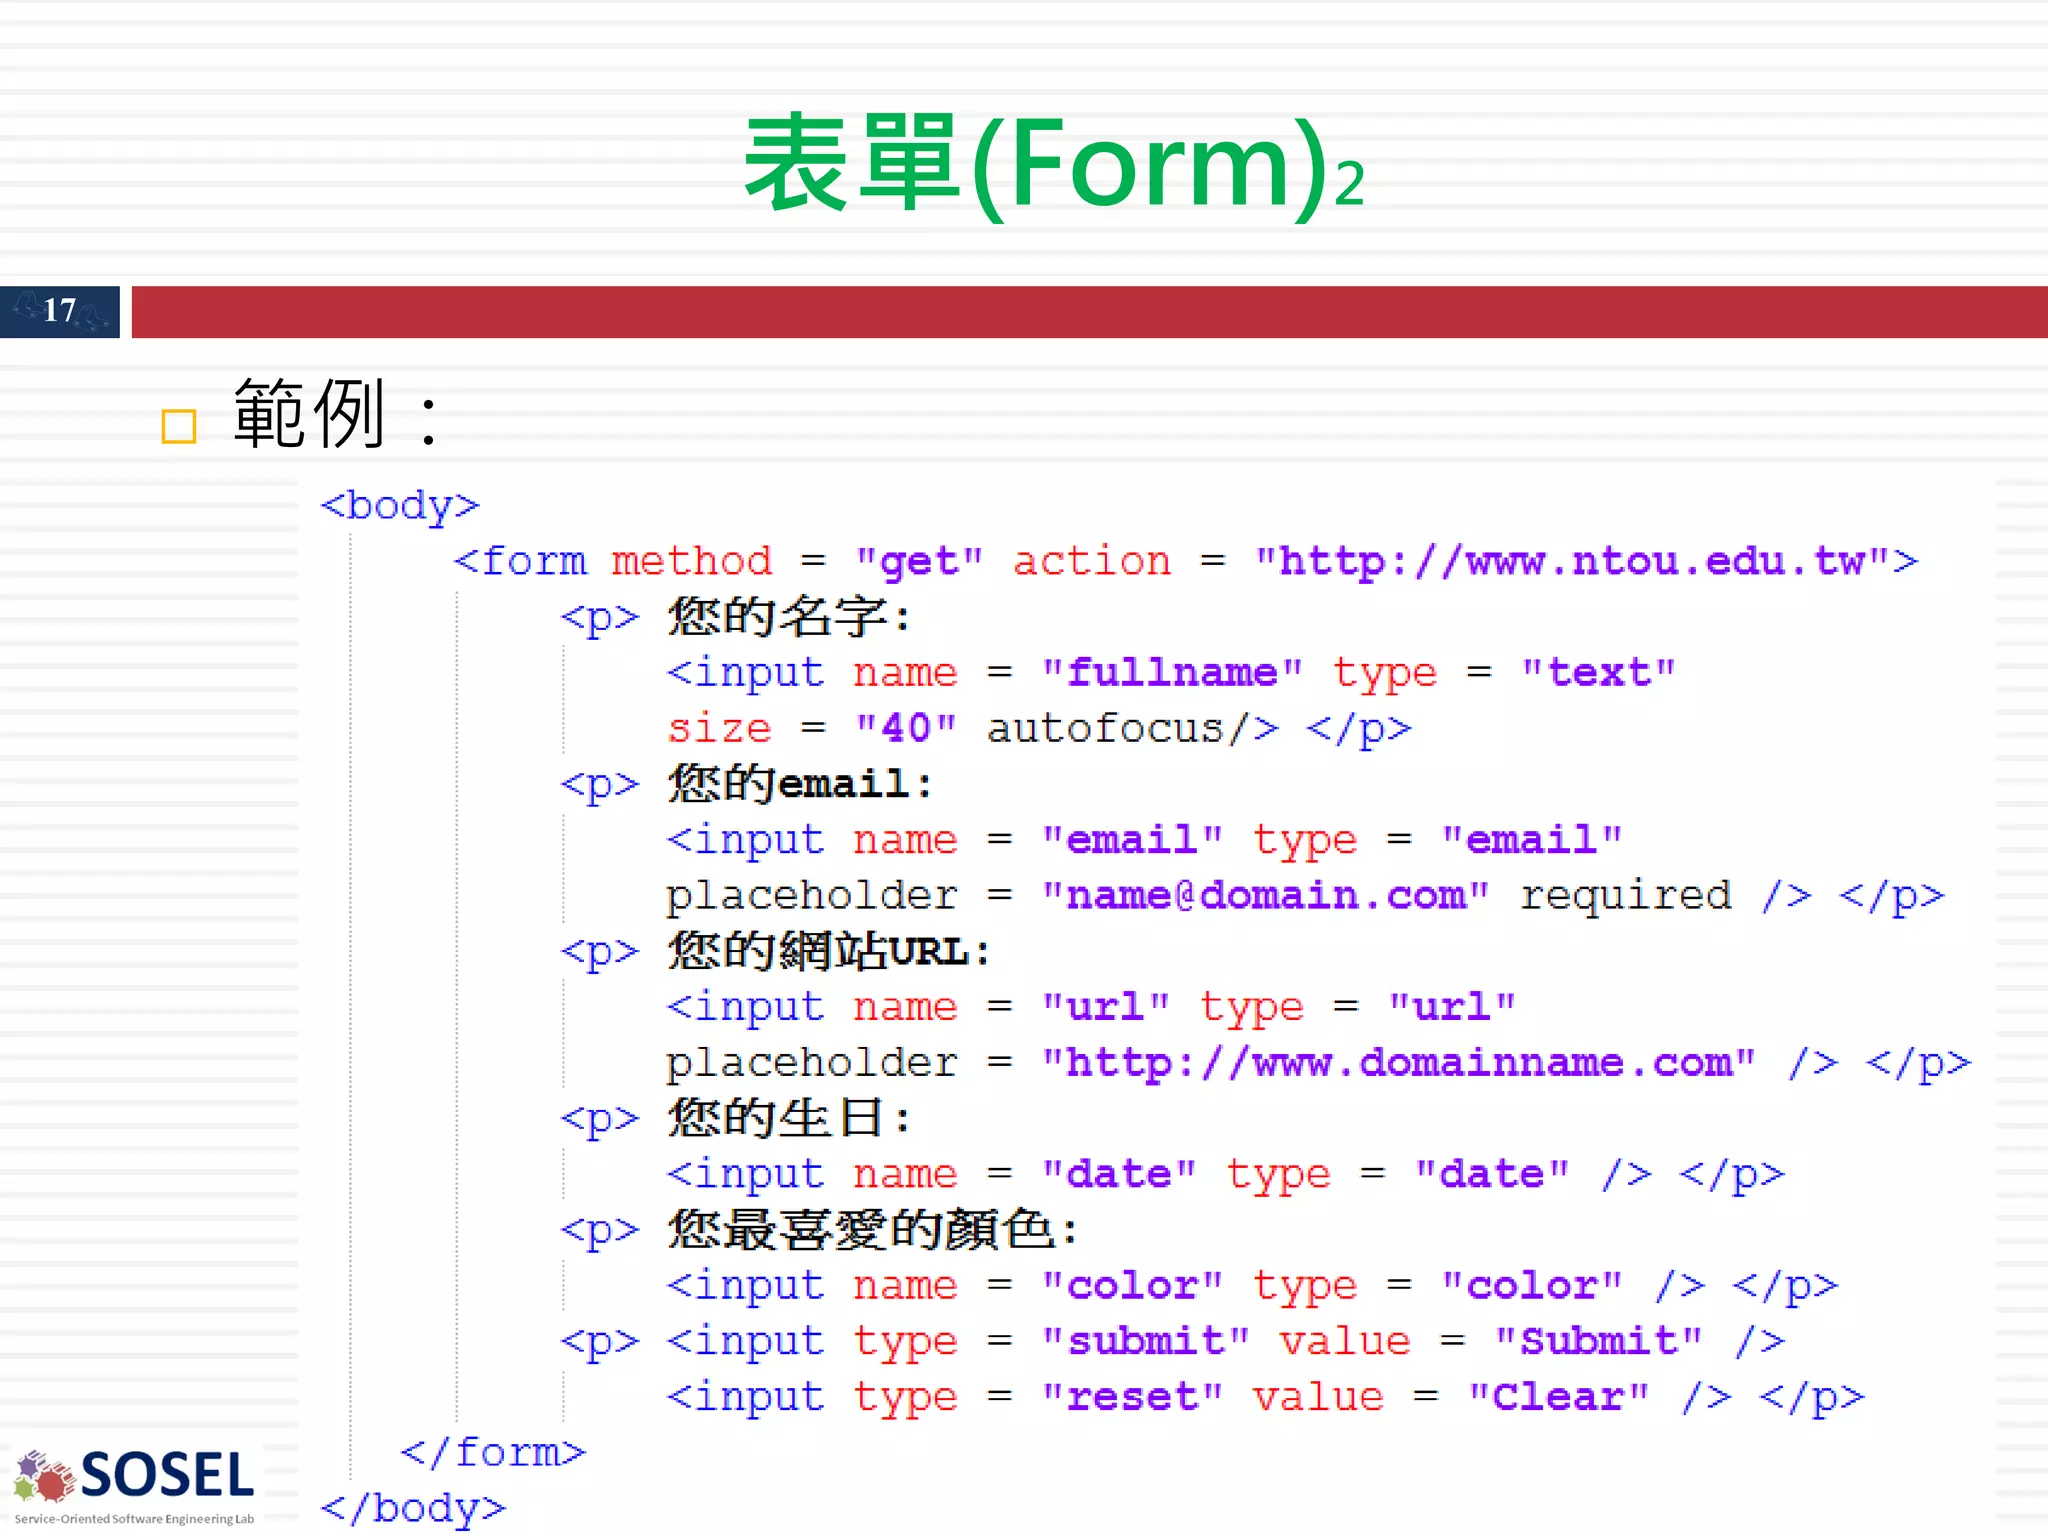Click the 範例 bullet heading
2048x1536 pixels.
click(x=337, y=415)
